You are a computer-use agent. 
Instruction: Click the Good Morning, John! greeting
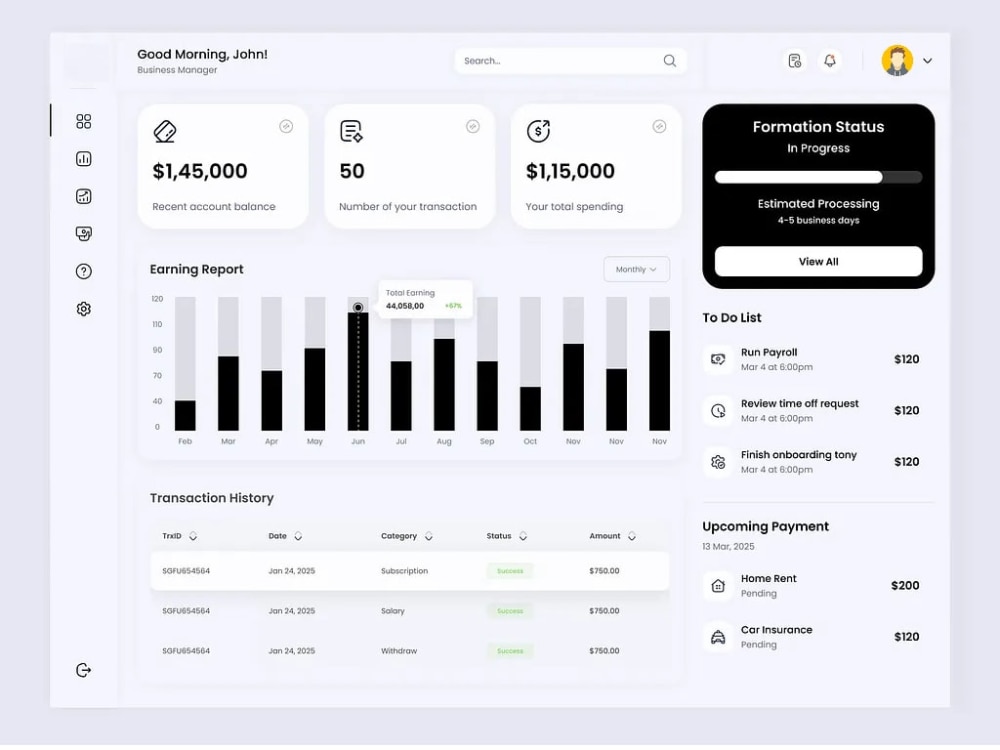(x=202, y=54)
